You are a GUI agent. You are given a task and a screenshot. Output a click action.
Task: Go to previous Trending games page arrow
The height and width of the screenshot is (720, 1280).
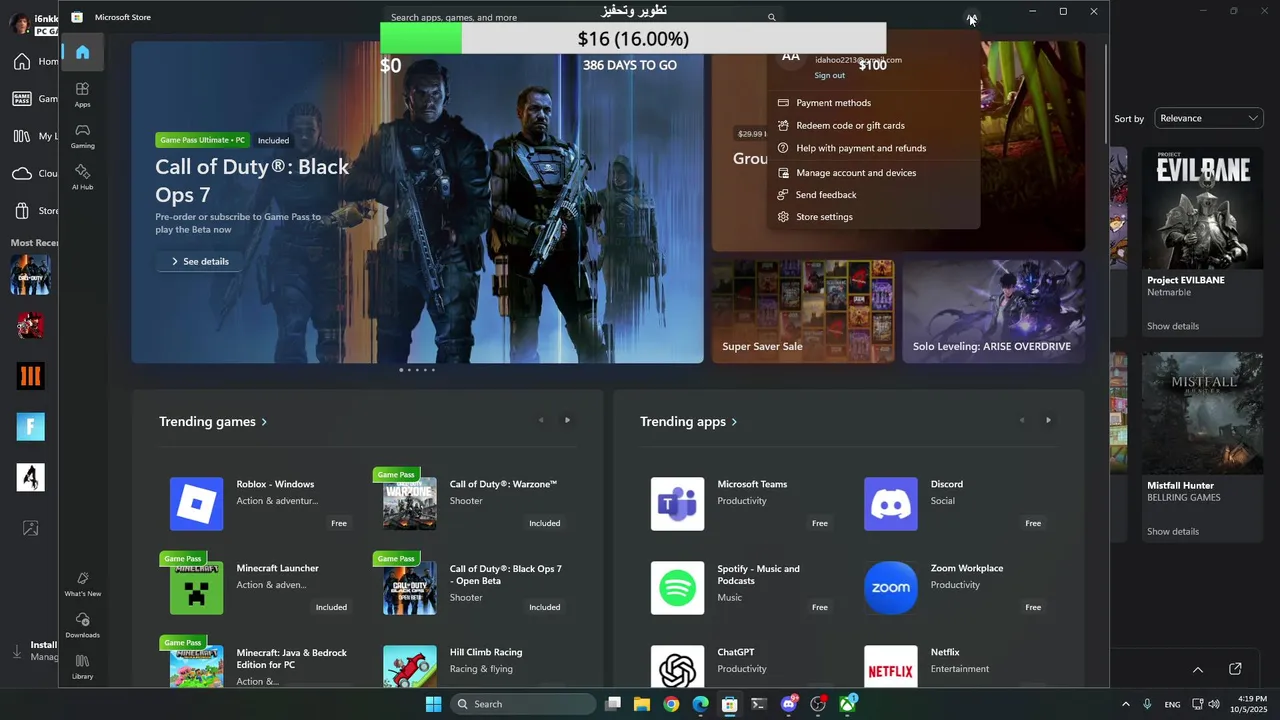click(x=541, y=420)
